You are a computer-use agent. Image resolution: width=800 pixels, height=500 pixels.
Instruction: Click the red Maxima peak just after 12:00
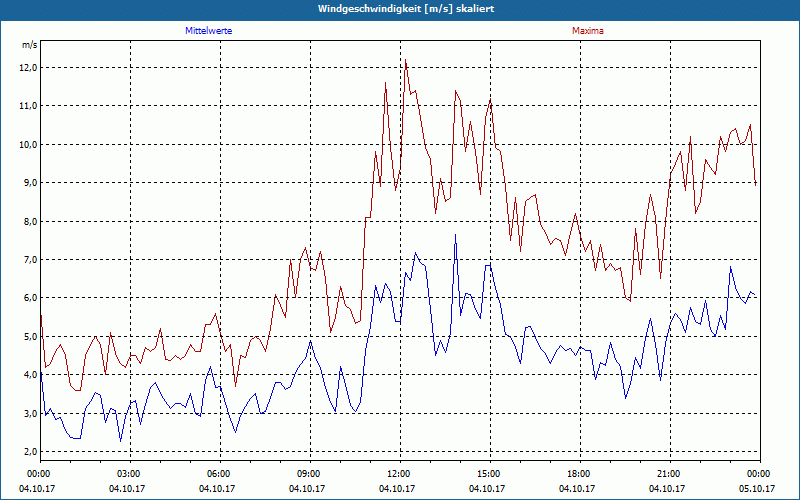(x=406, y=60)
